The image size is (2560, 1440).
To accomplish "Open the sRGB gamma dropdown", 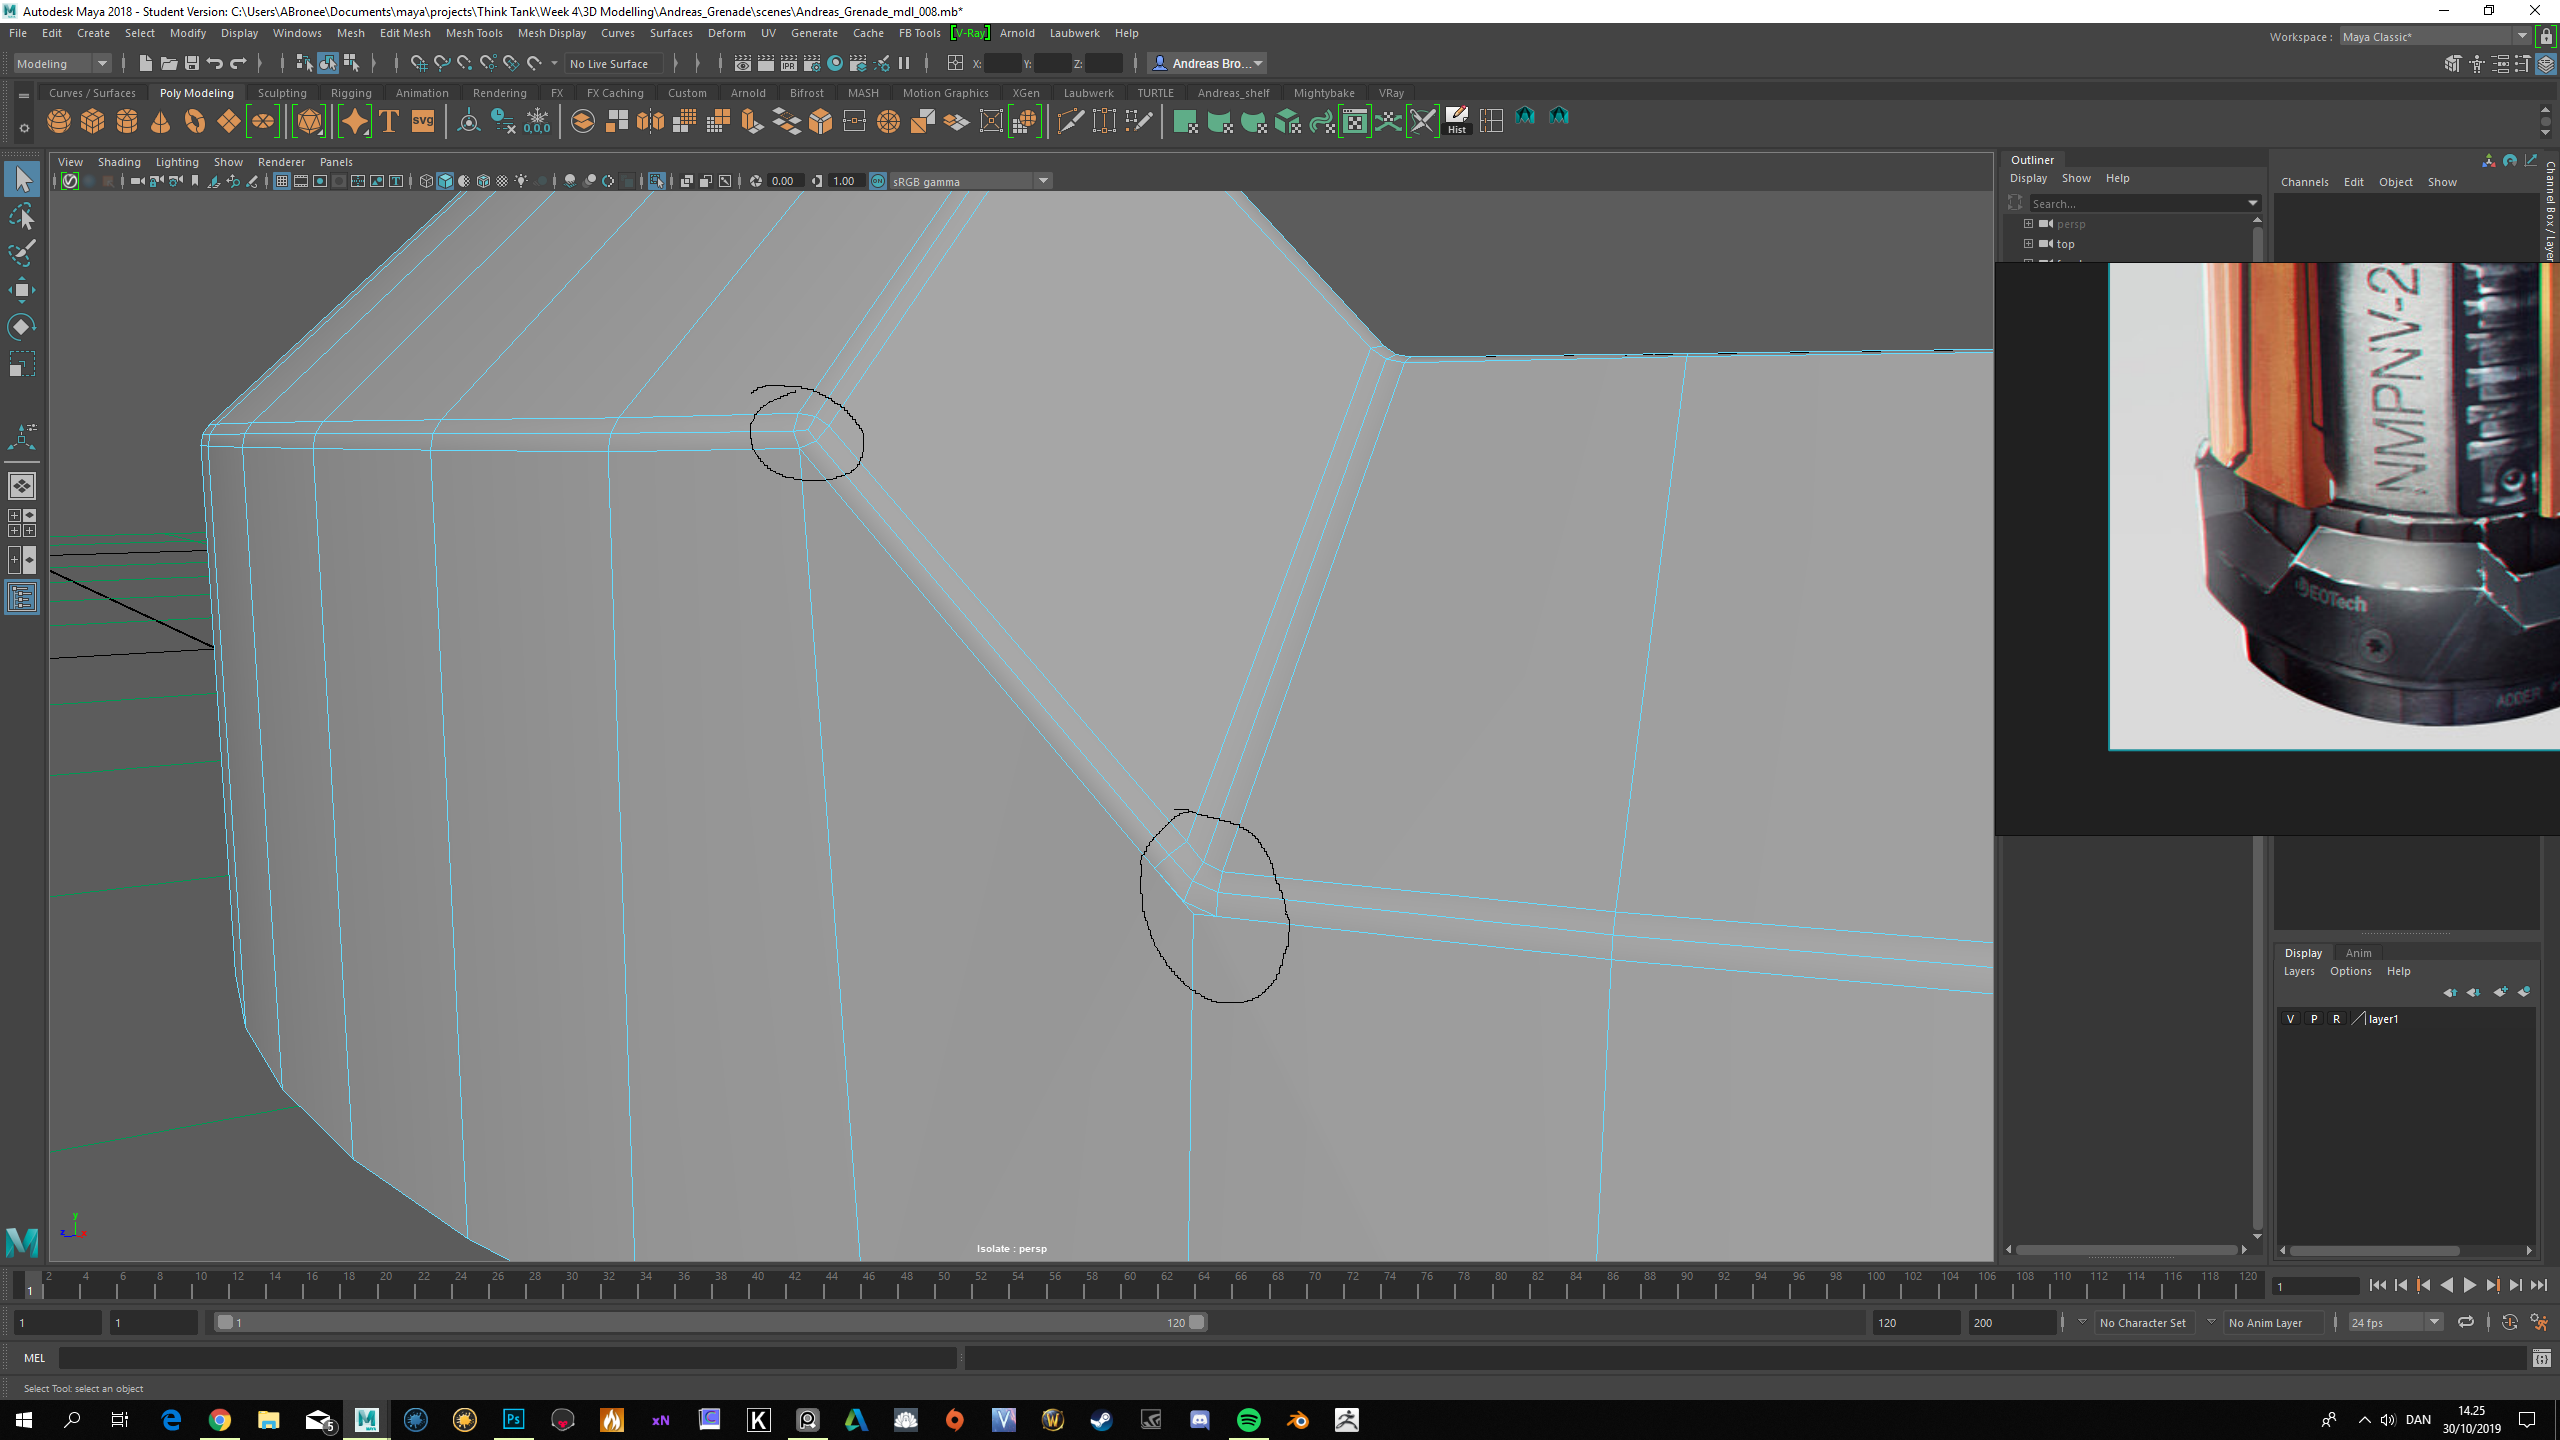I will click(1044, 181).
